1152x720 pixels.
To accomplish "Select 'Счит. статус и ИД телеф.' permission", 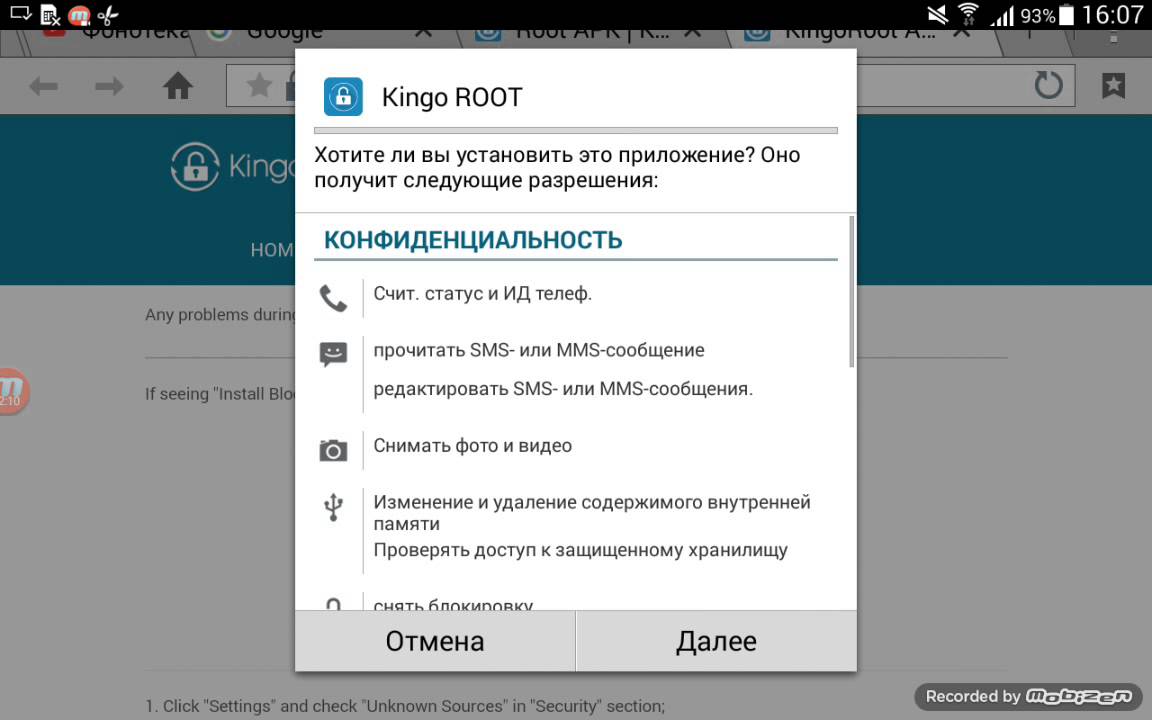I will tap(482, 293).
